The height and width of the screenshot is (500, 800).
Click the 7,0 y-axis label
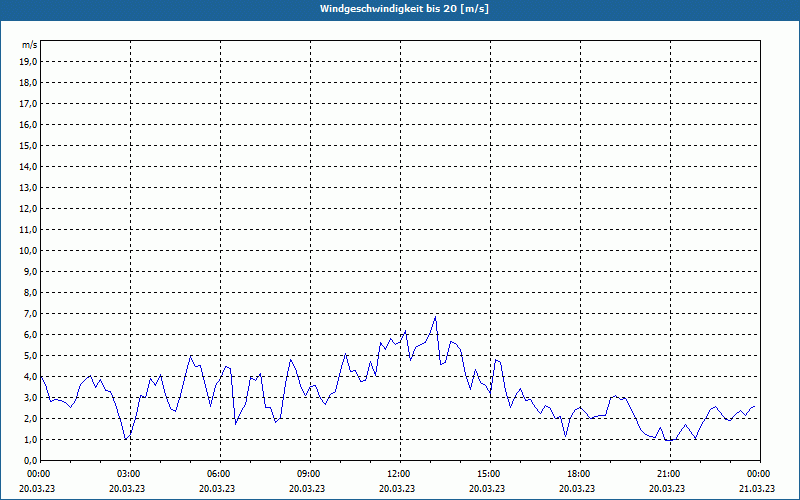(x=30, y=314)
